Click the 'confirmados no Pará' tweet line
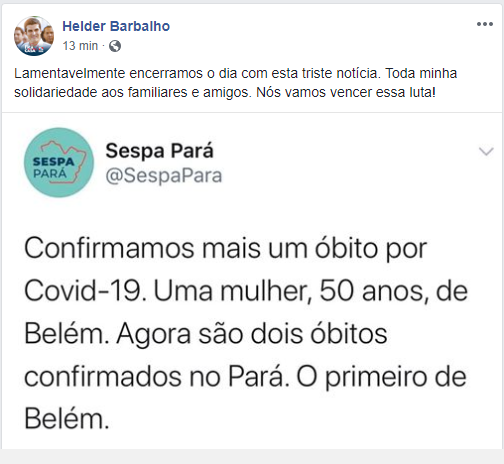Viewport: 504px width, 464px height. (157, 377)
